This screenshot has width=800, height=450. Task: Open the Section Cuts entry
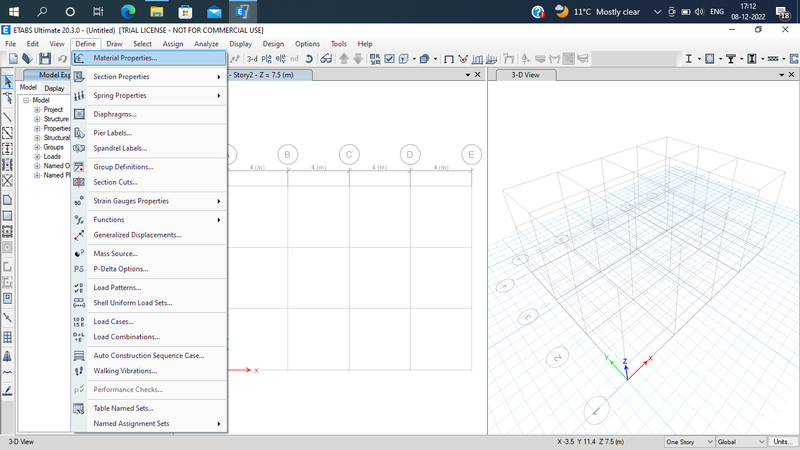click(148, 182)
